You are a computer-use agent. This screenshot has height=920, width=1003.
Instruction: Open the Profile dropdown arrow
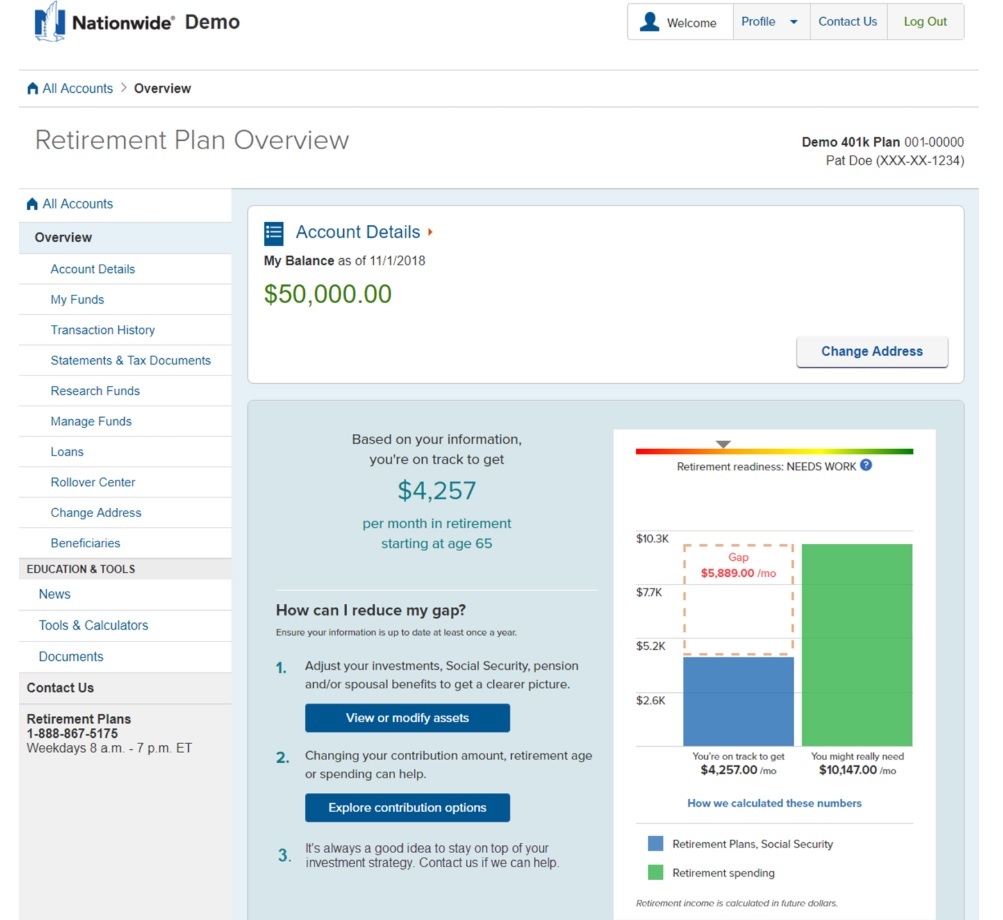click(x=794, y=22)
